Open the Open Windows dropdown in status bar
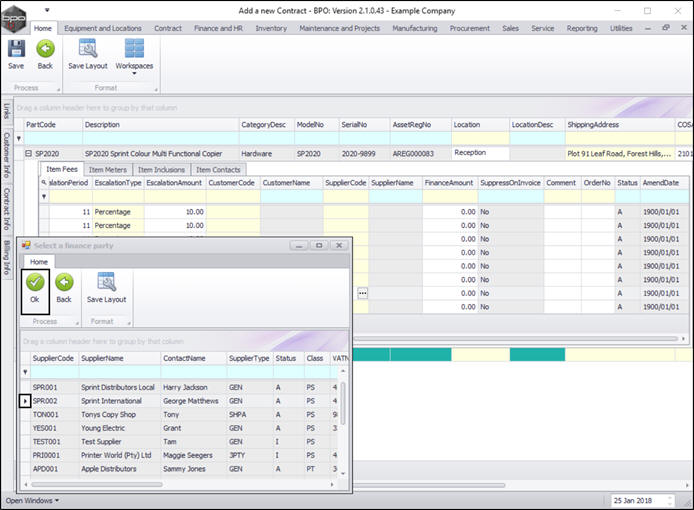Screen dimensions: 694x510 point(32,500)
